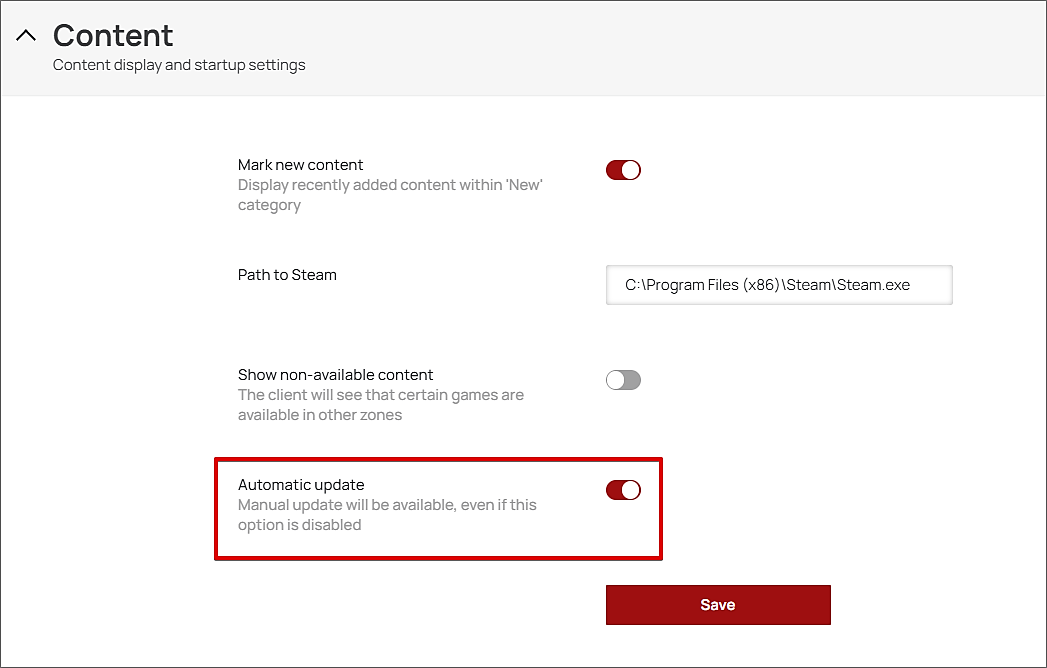The width and height of the screenshot is (1047, 668).
Task: Collapse the Content section using the chevron
Action: 26,35
